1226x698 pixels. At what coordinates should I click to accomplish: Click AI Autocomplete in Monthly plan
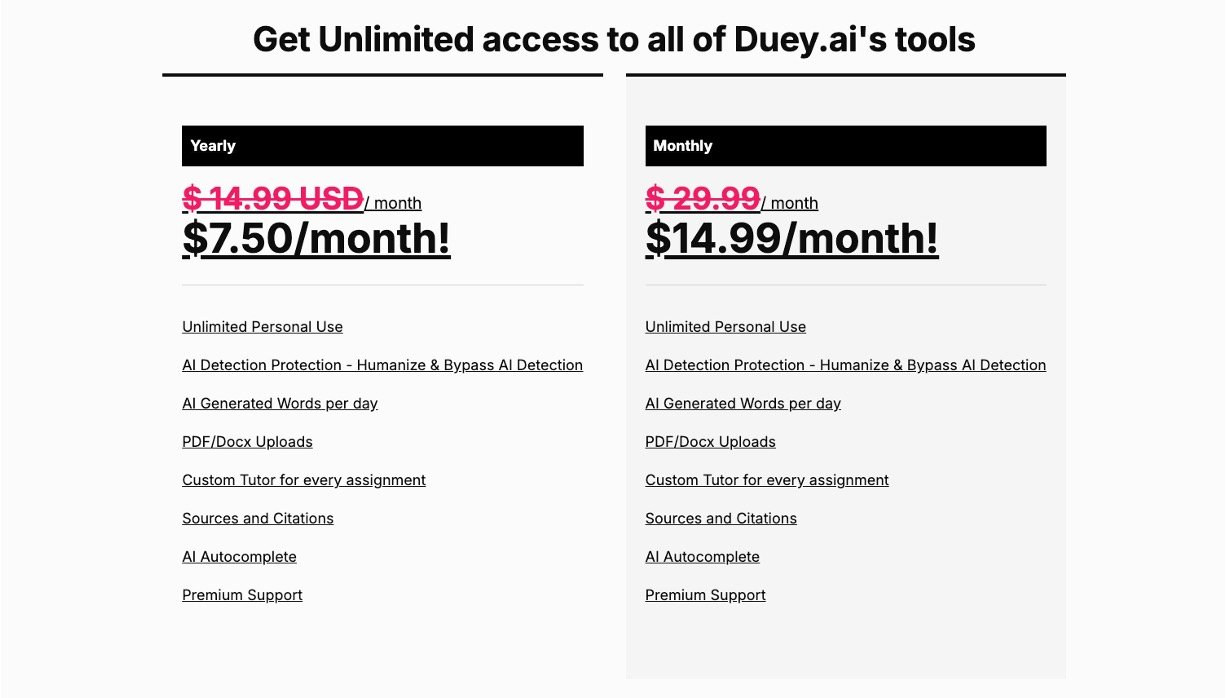(702, 557)
